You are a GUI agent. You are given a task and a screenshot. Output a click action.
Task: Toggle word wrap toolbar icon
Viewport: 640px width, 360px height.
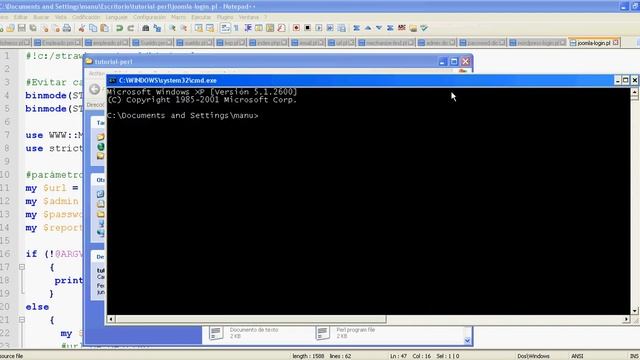tap(225, 28)
